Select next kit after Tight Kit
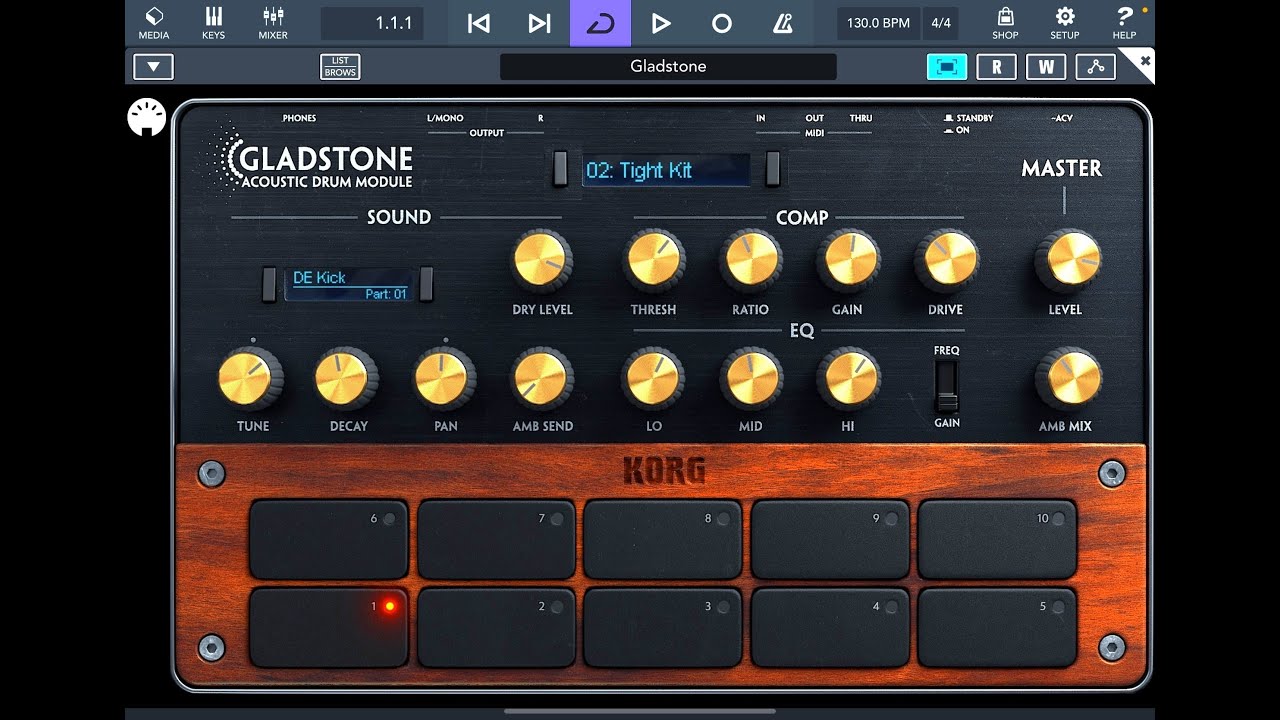This screenshot has height=720, width=1280. pos(773,169)
